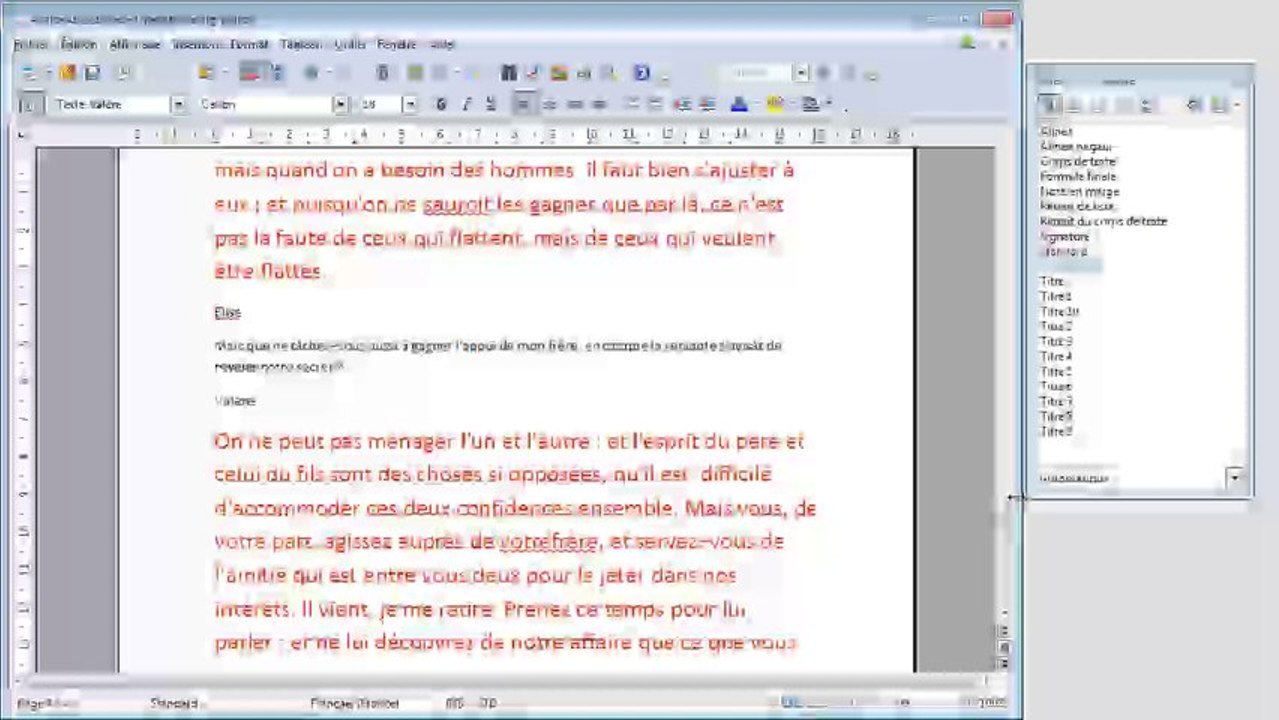Viewport: 1279px width, 720px height.
Task: Click the zoom percentage in status bar
Action: pos(991,703)
